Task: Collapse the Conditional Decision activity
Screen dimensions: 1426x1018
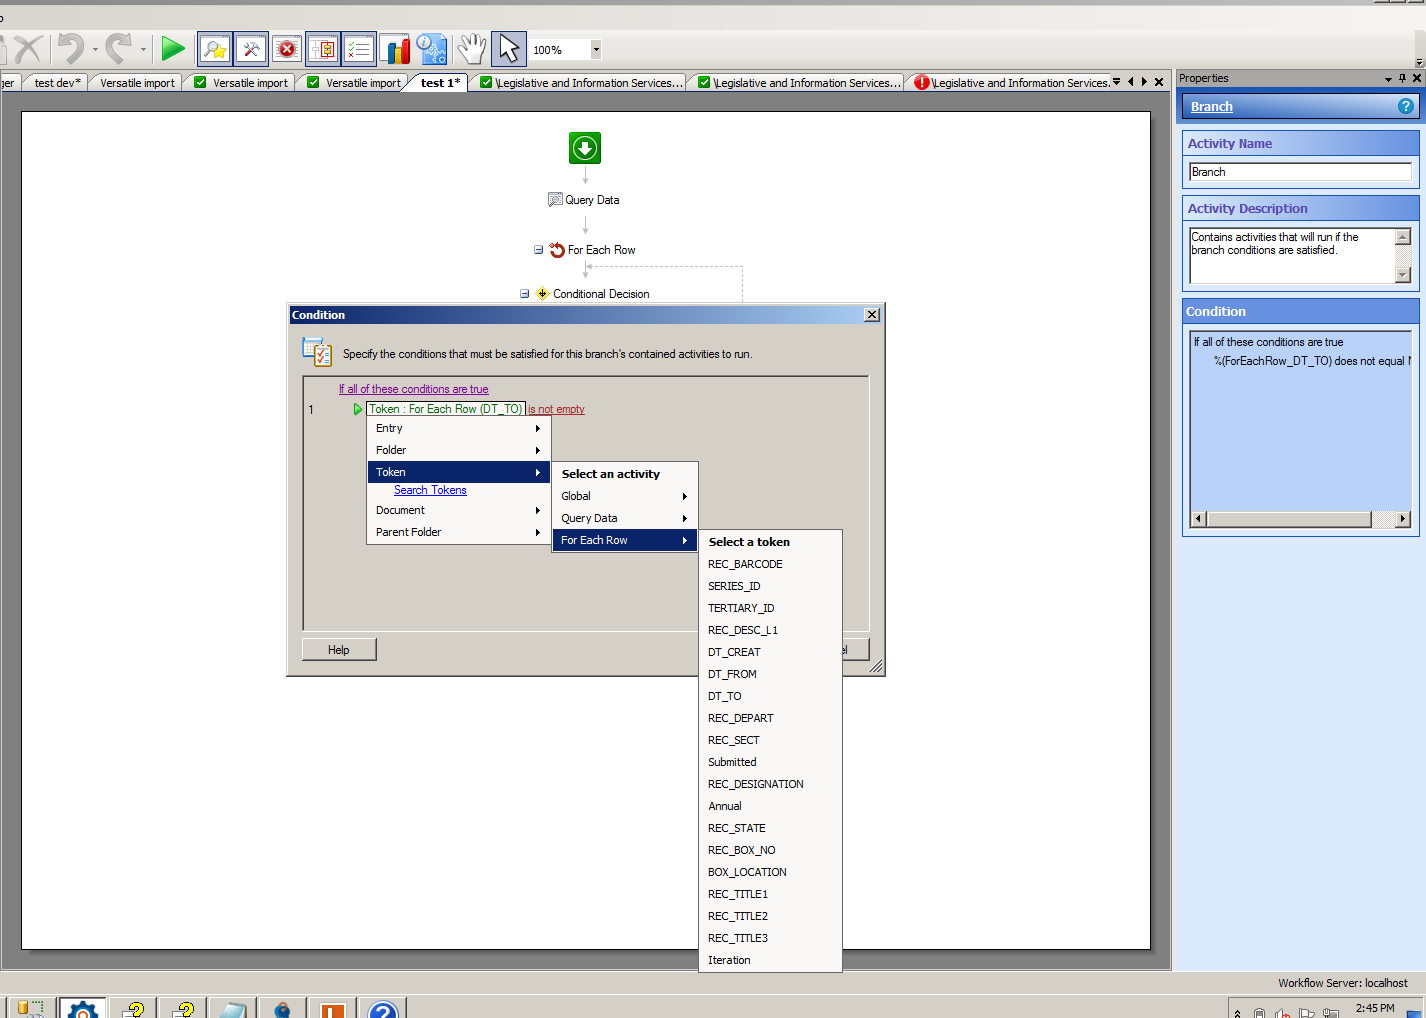Action: click(x=524, y=294)
